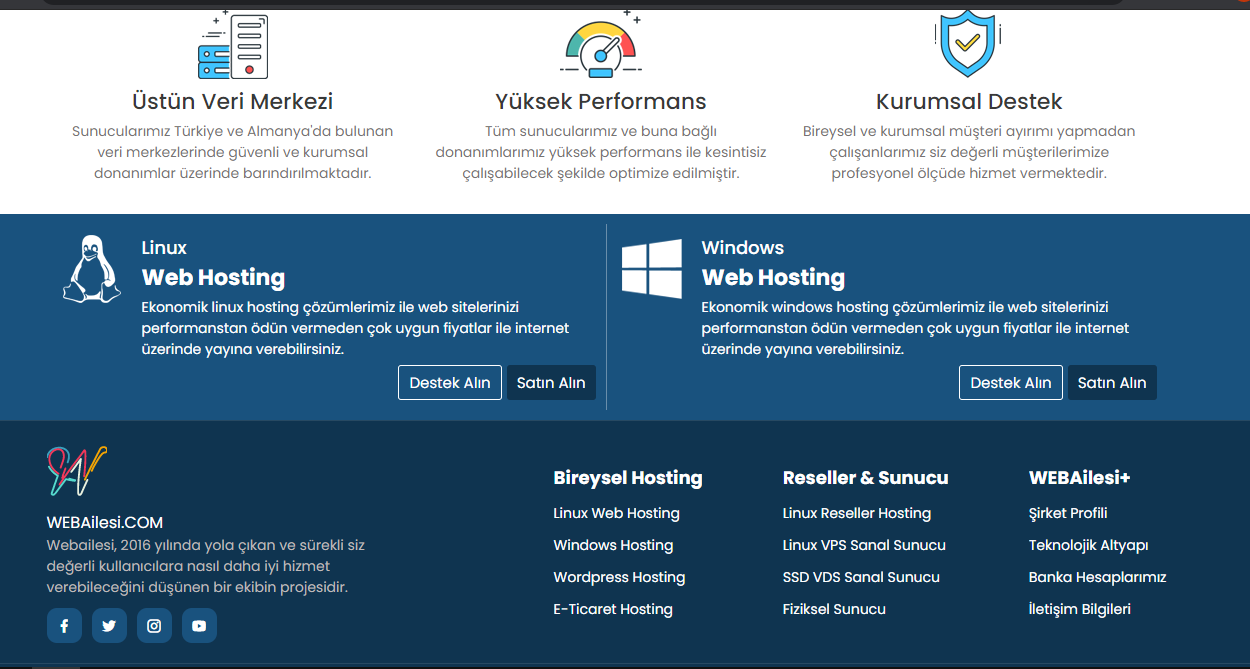Click the WEBAilesi logo in footer
The width and height of the screenshot is (1250, 669).
(77, 471)
